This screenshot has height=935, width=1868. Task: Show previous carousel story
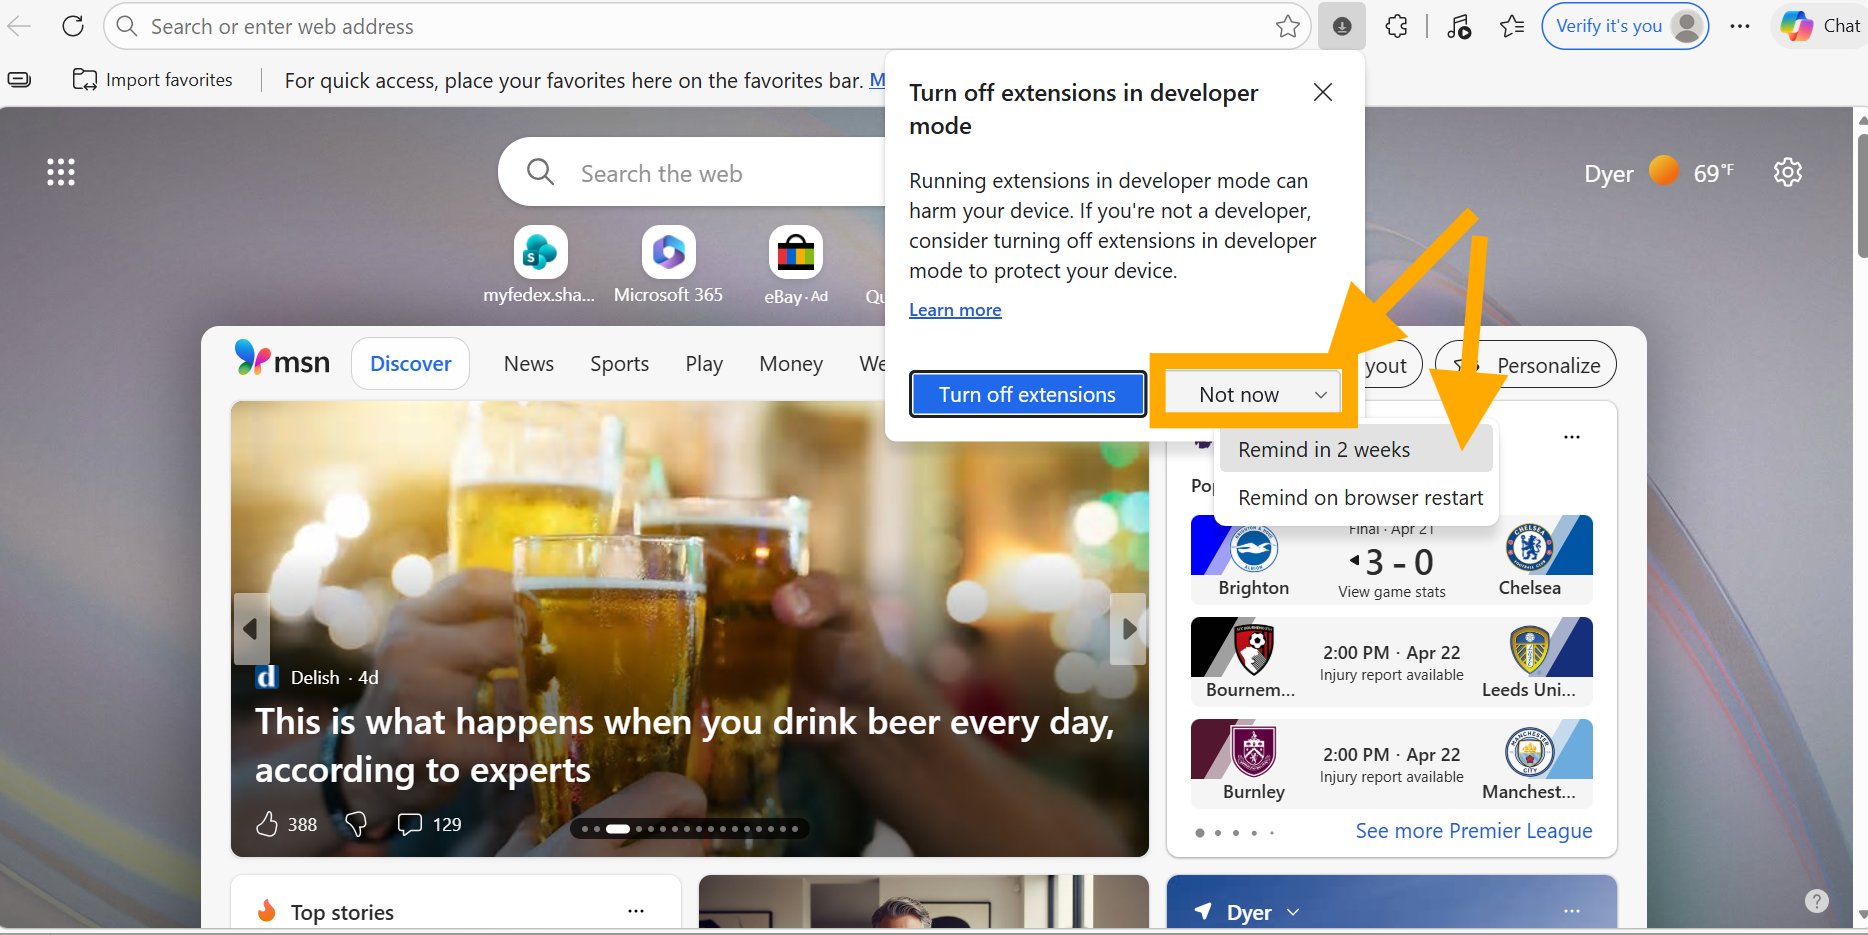(x=251, y=629)
